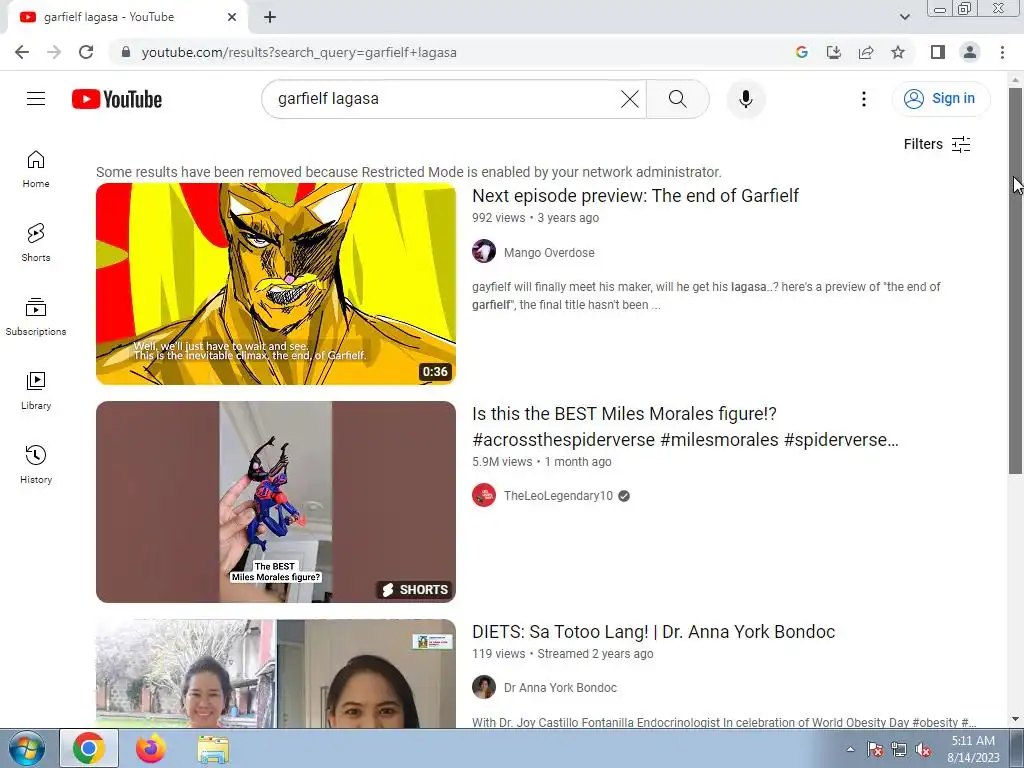Click the Sign in button

(940, 99)
